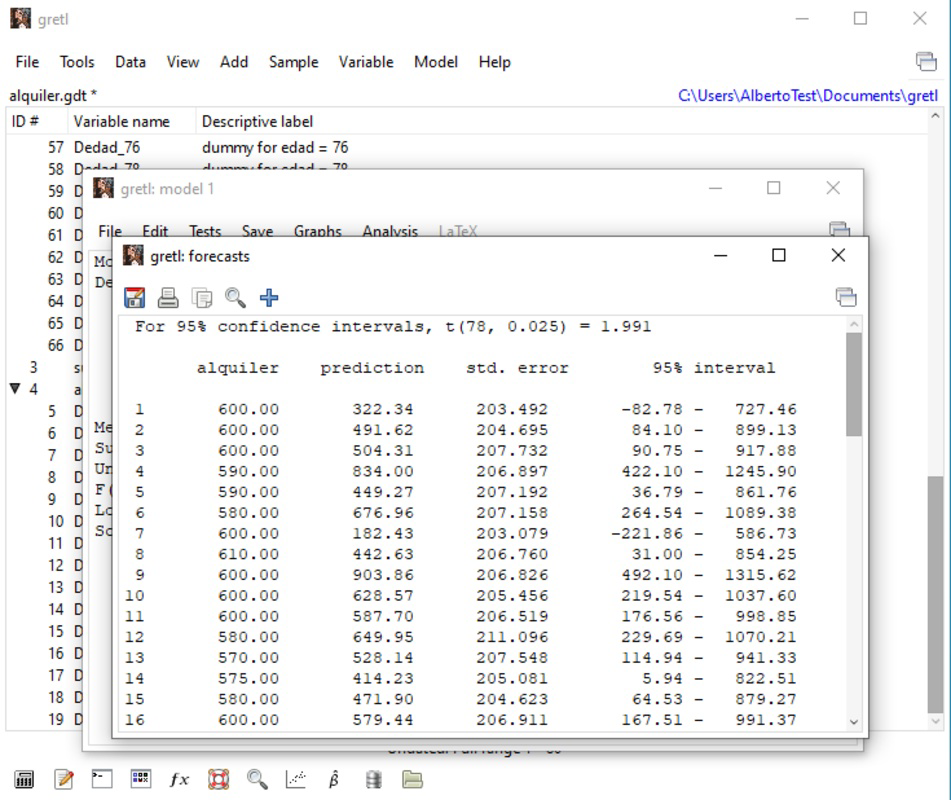The height and width of the screenshot is (800, 951).
Task: Click the main window vertical scrollbar thumb
Action: click(x=935, y=594)
